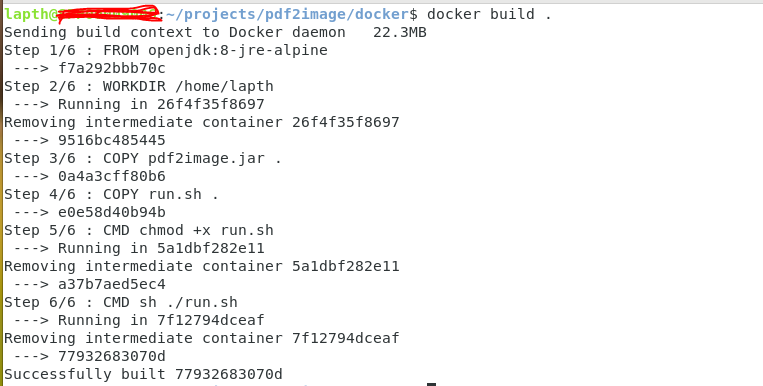Click 'Running in 7f12794dceaf' line

click(139, 320)
